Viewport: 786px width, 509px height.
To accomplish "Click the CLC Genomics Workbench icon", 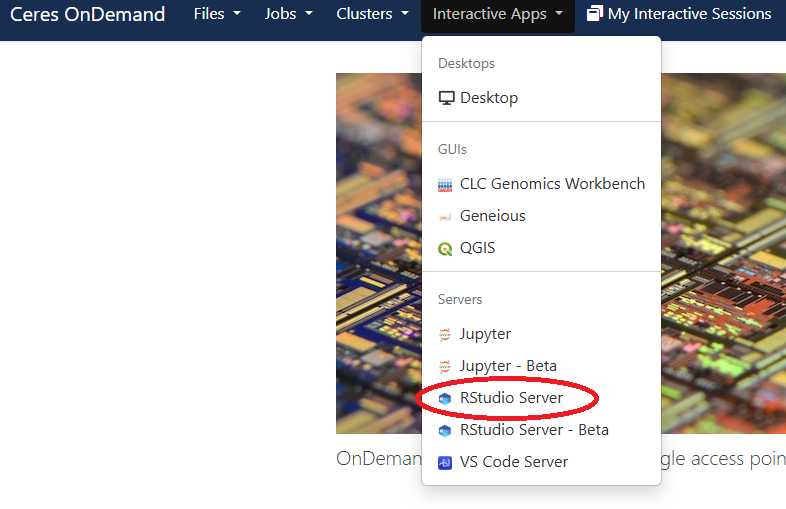I will tap(445, 185).
